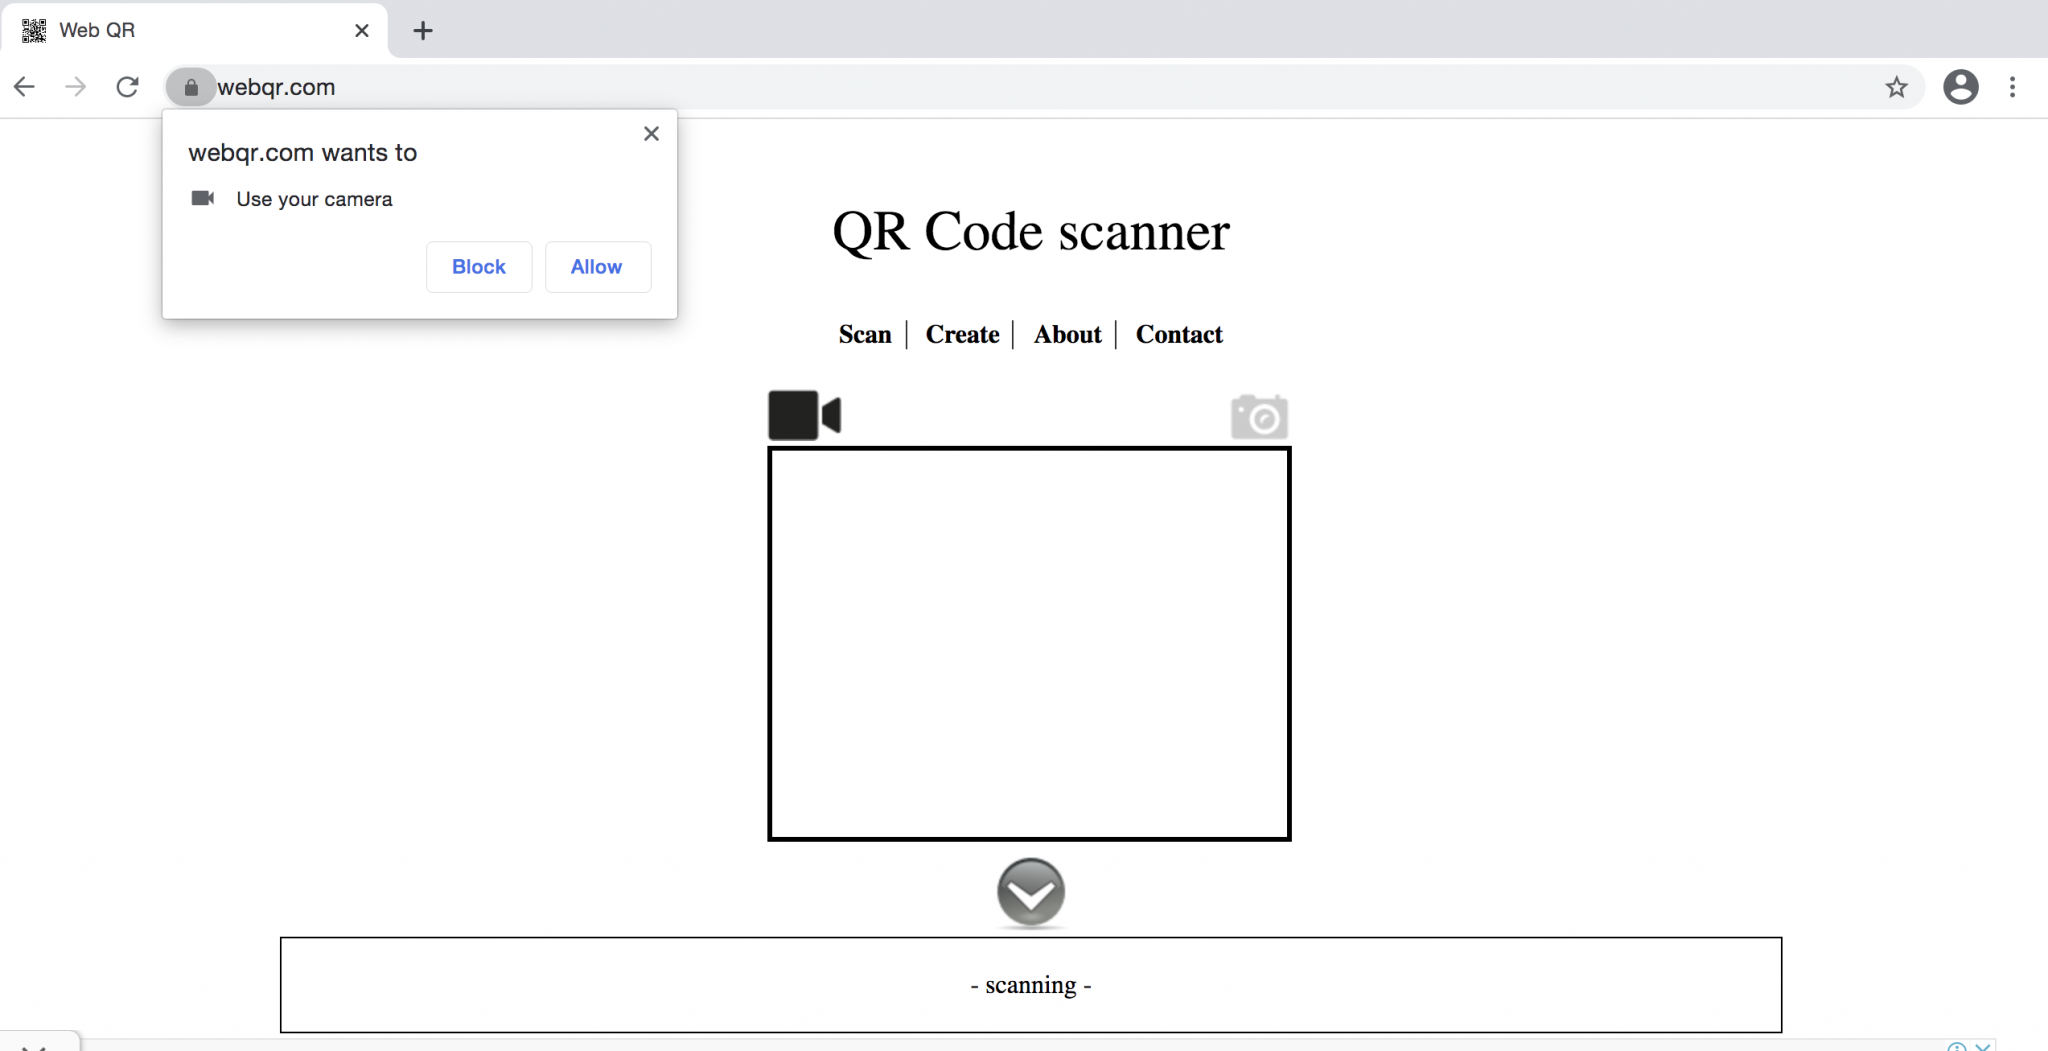Open the Contact page
Viewport: 2048px width, 1051px height.
[1179, 335]
